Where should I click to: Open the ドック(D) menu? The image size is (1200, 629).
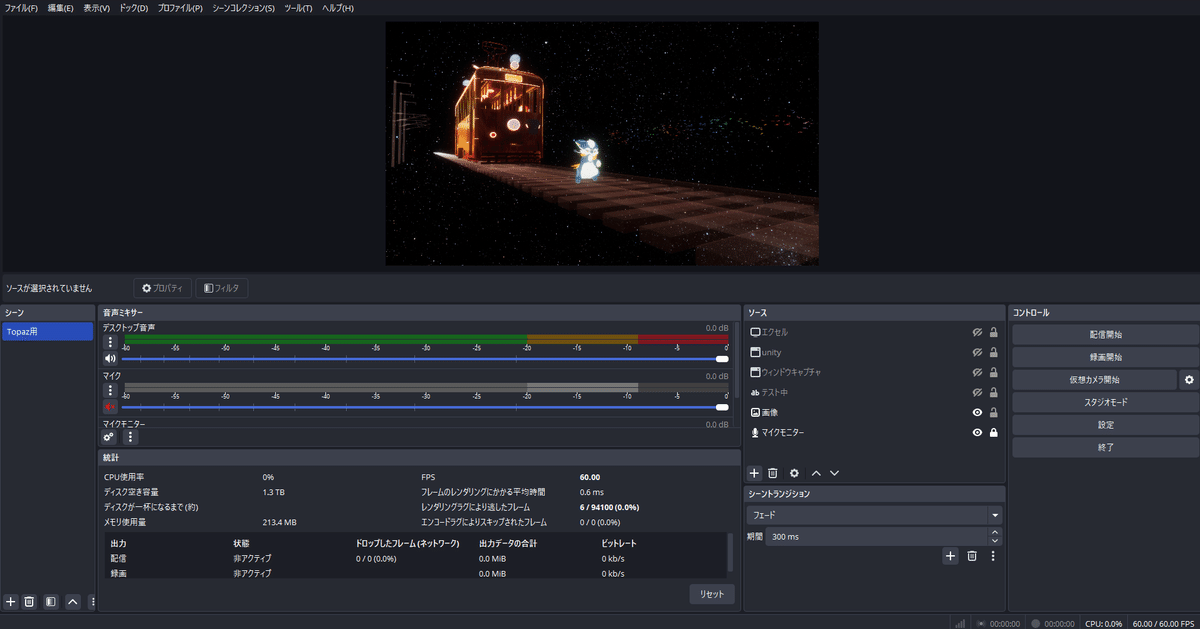coord(133,8)
